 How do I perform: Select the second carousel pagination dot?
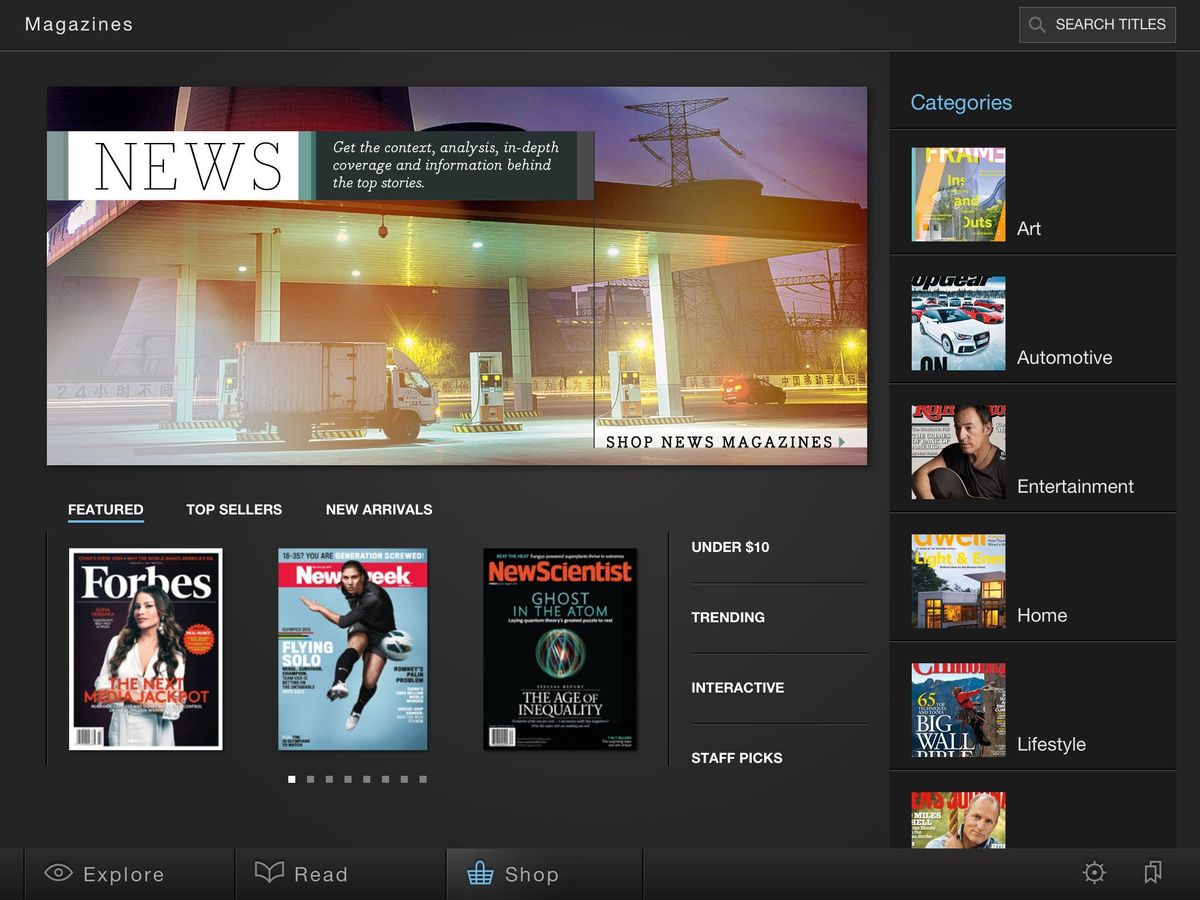point(311,778)
